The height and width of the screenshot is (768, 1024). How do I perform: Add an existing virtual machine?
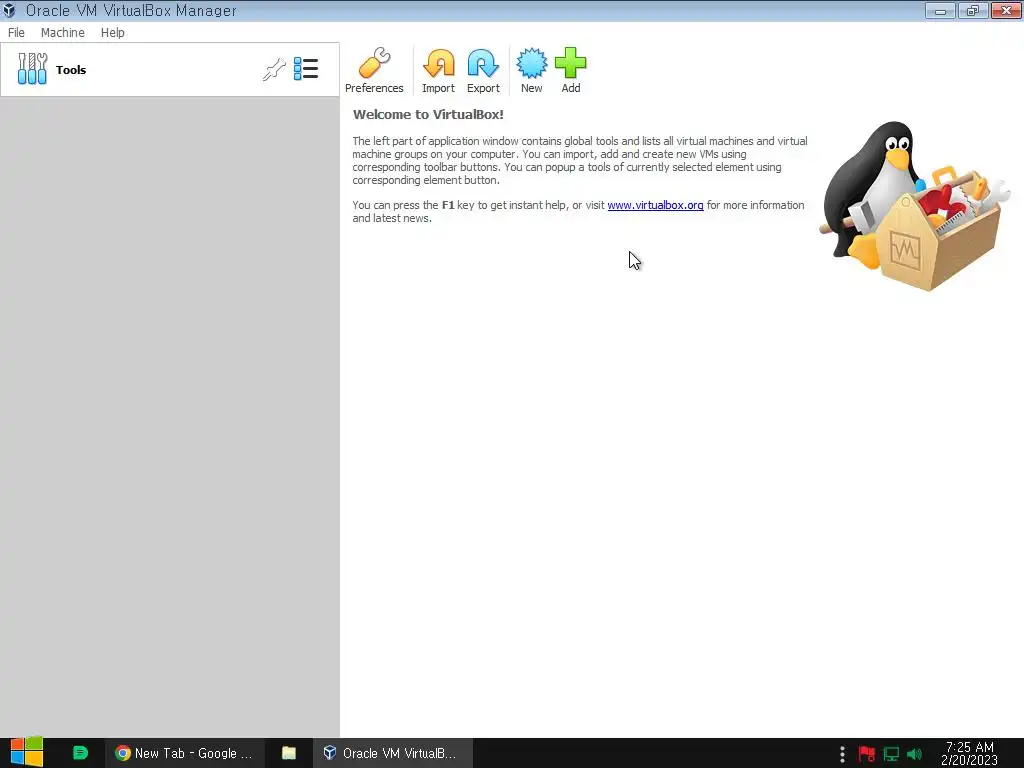click(x=571, y=71)
